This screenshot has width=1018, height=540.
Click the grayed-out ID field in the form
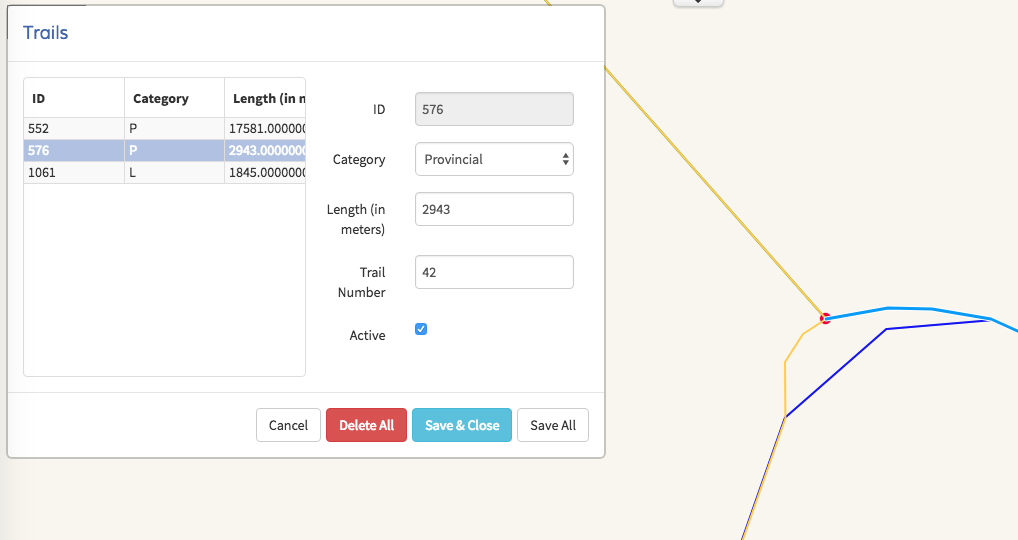tap(494, 109)
